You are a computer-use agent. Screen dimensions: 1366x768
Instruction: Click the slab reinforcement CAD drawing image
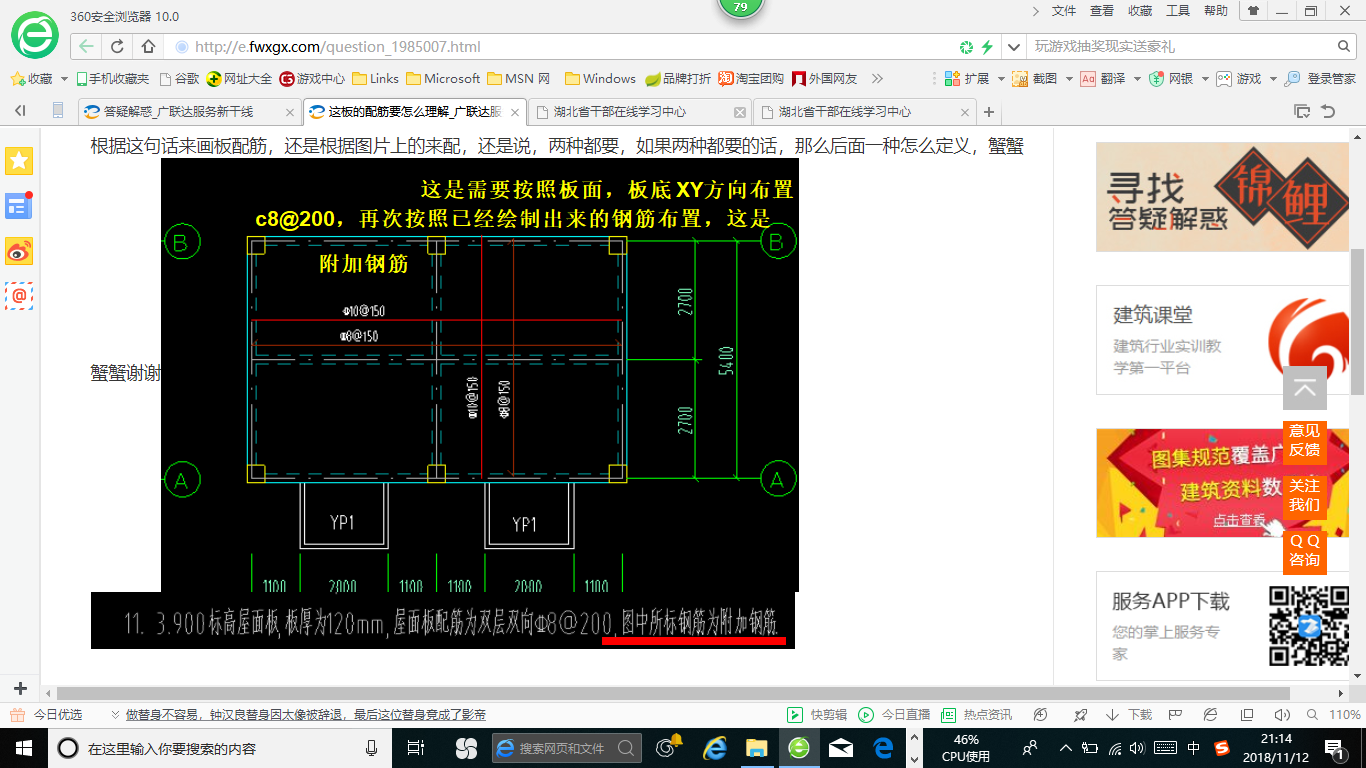click(479, 375)
